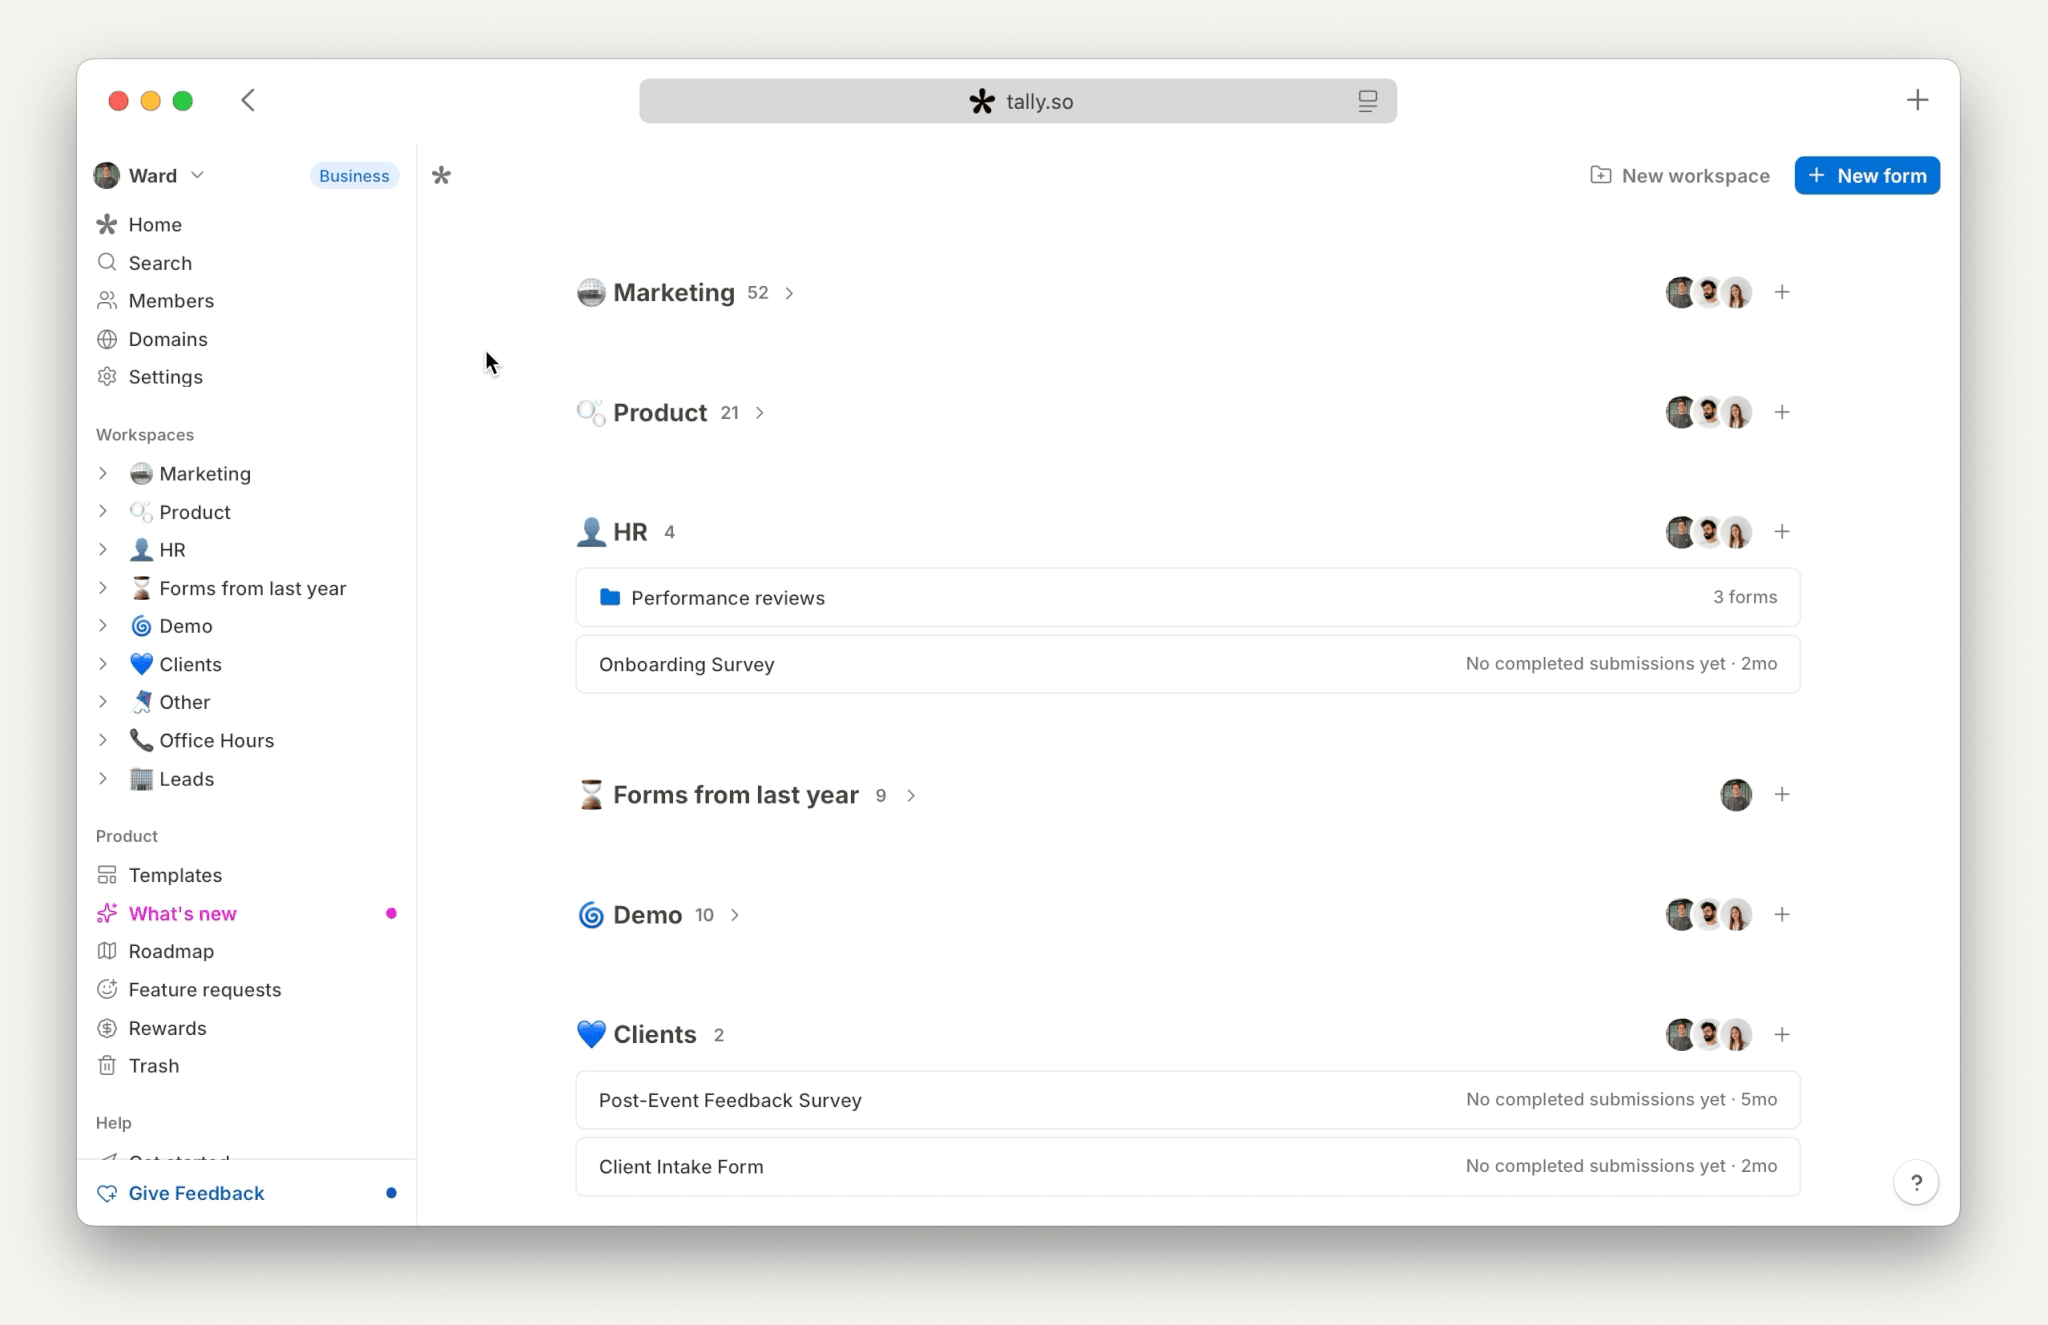Expand Forms from last year in the sidebar
Viewport: 2048px width, 1325px height.
[102, 588]
